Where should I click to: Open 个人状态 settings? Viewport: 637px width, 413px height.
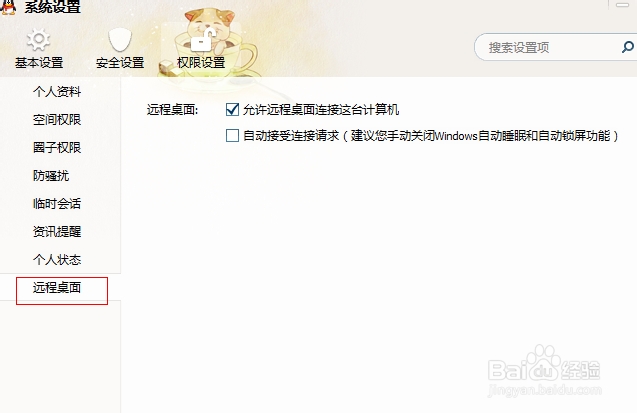(x=57, y=259)
